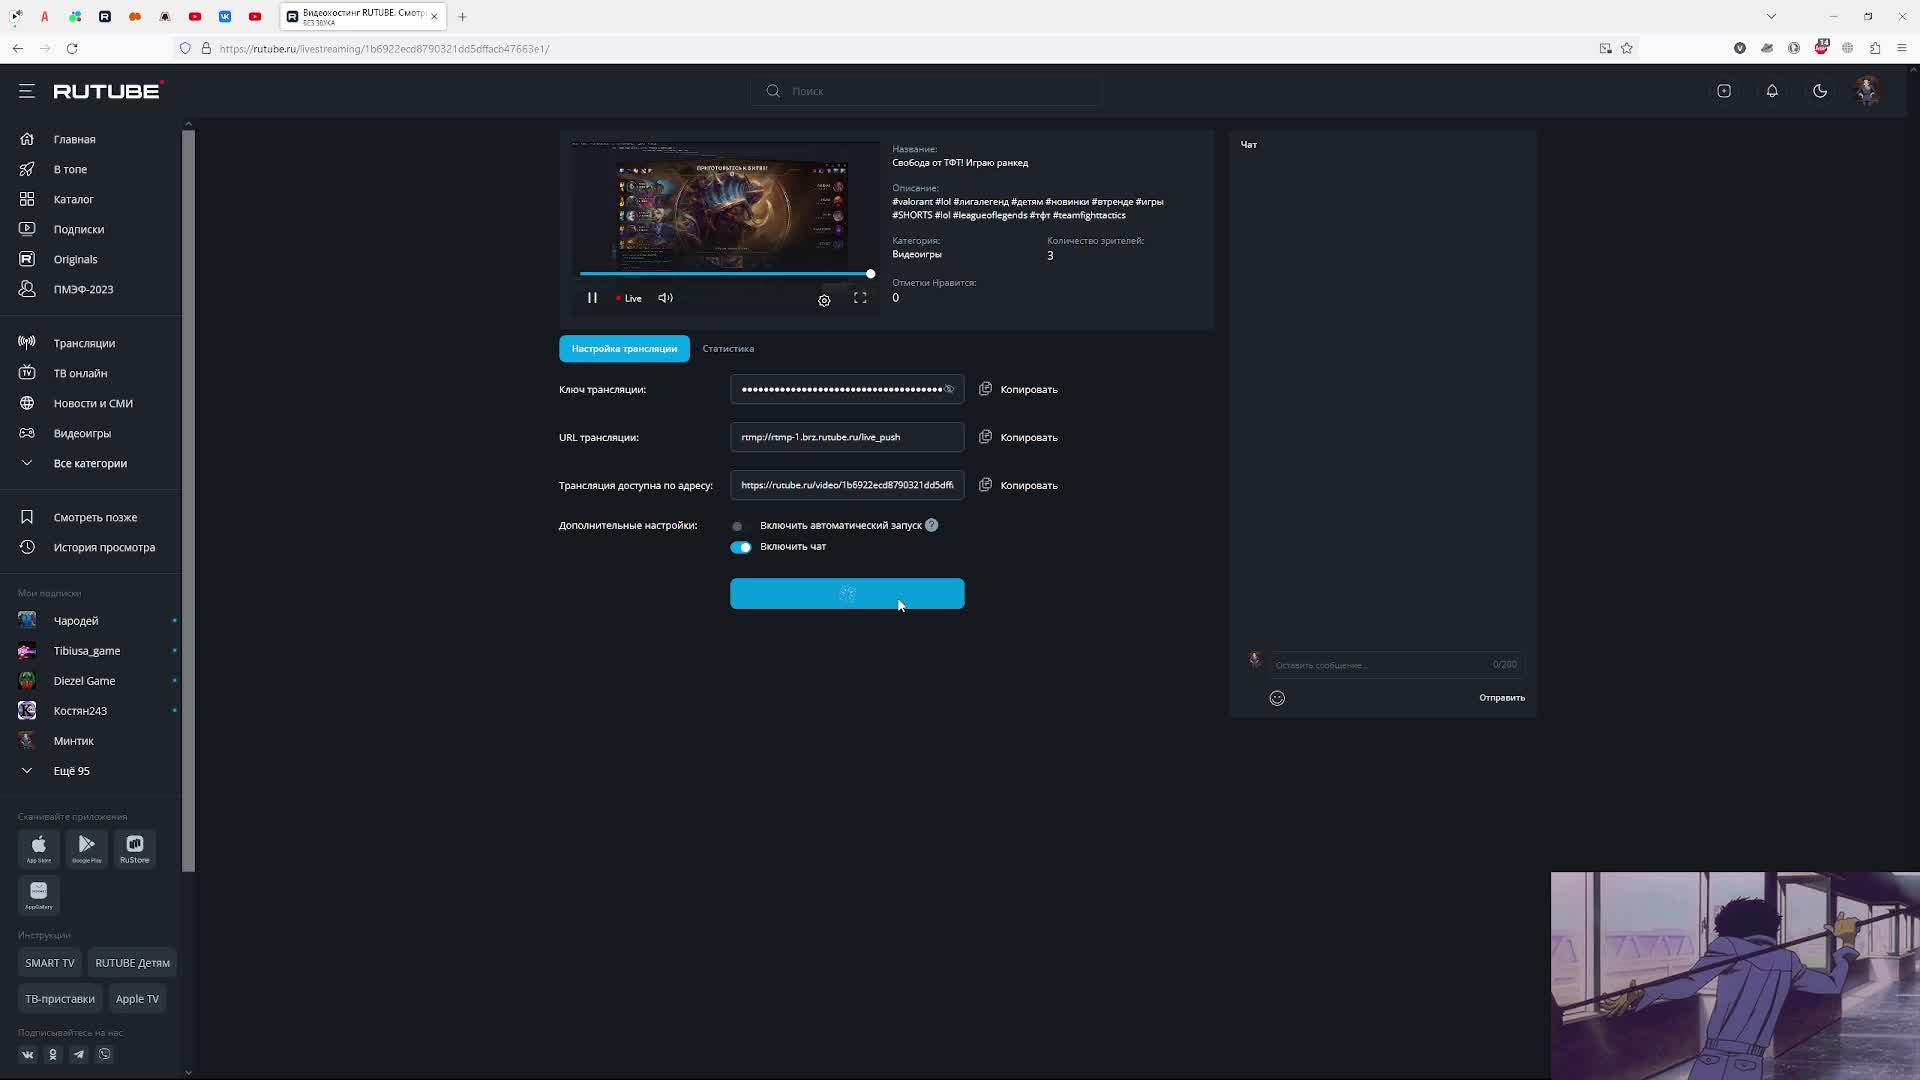Expand "Ещё 95" subscriptions list

point(71,771)
